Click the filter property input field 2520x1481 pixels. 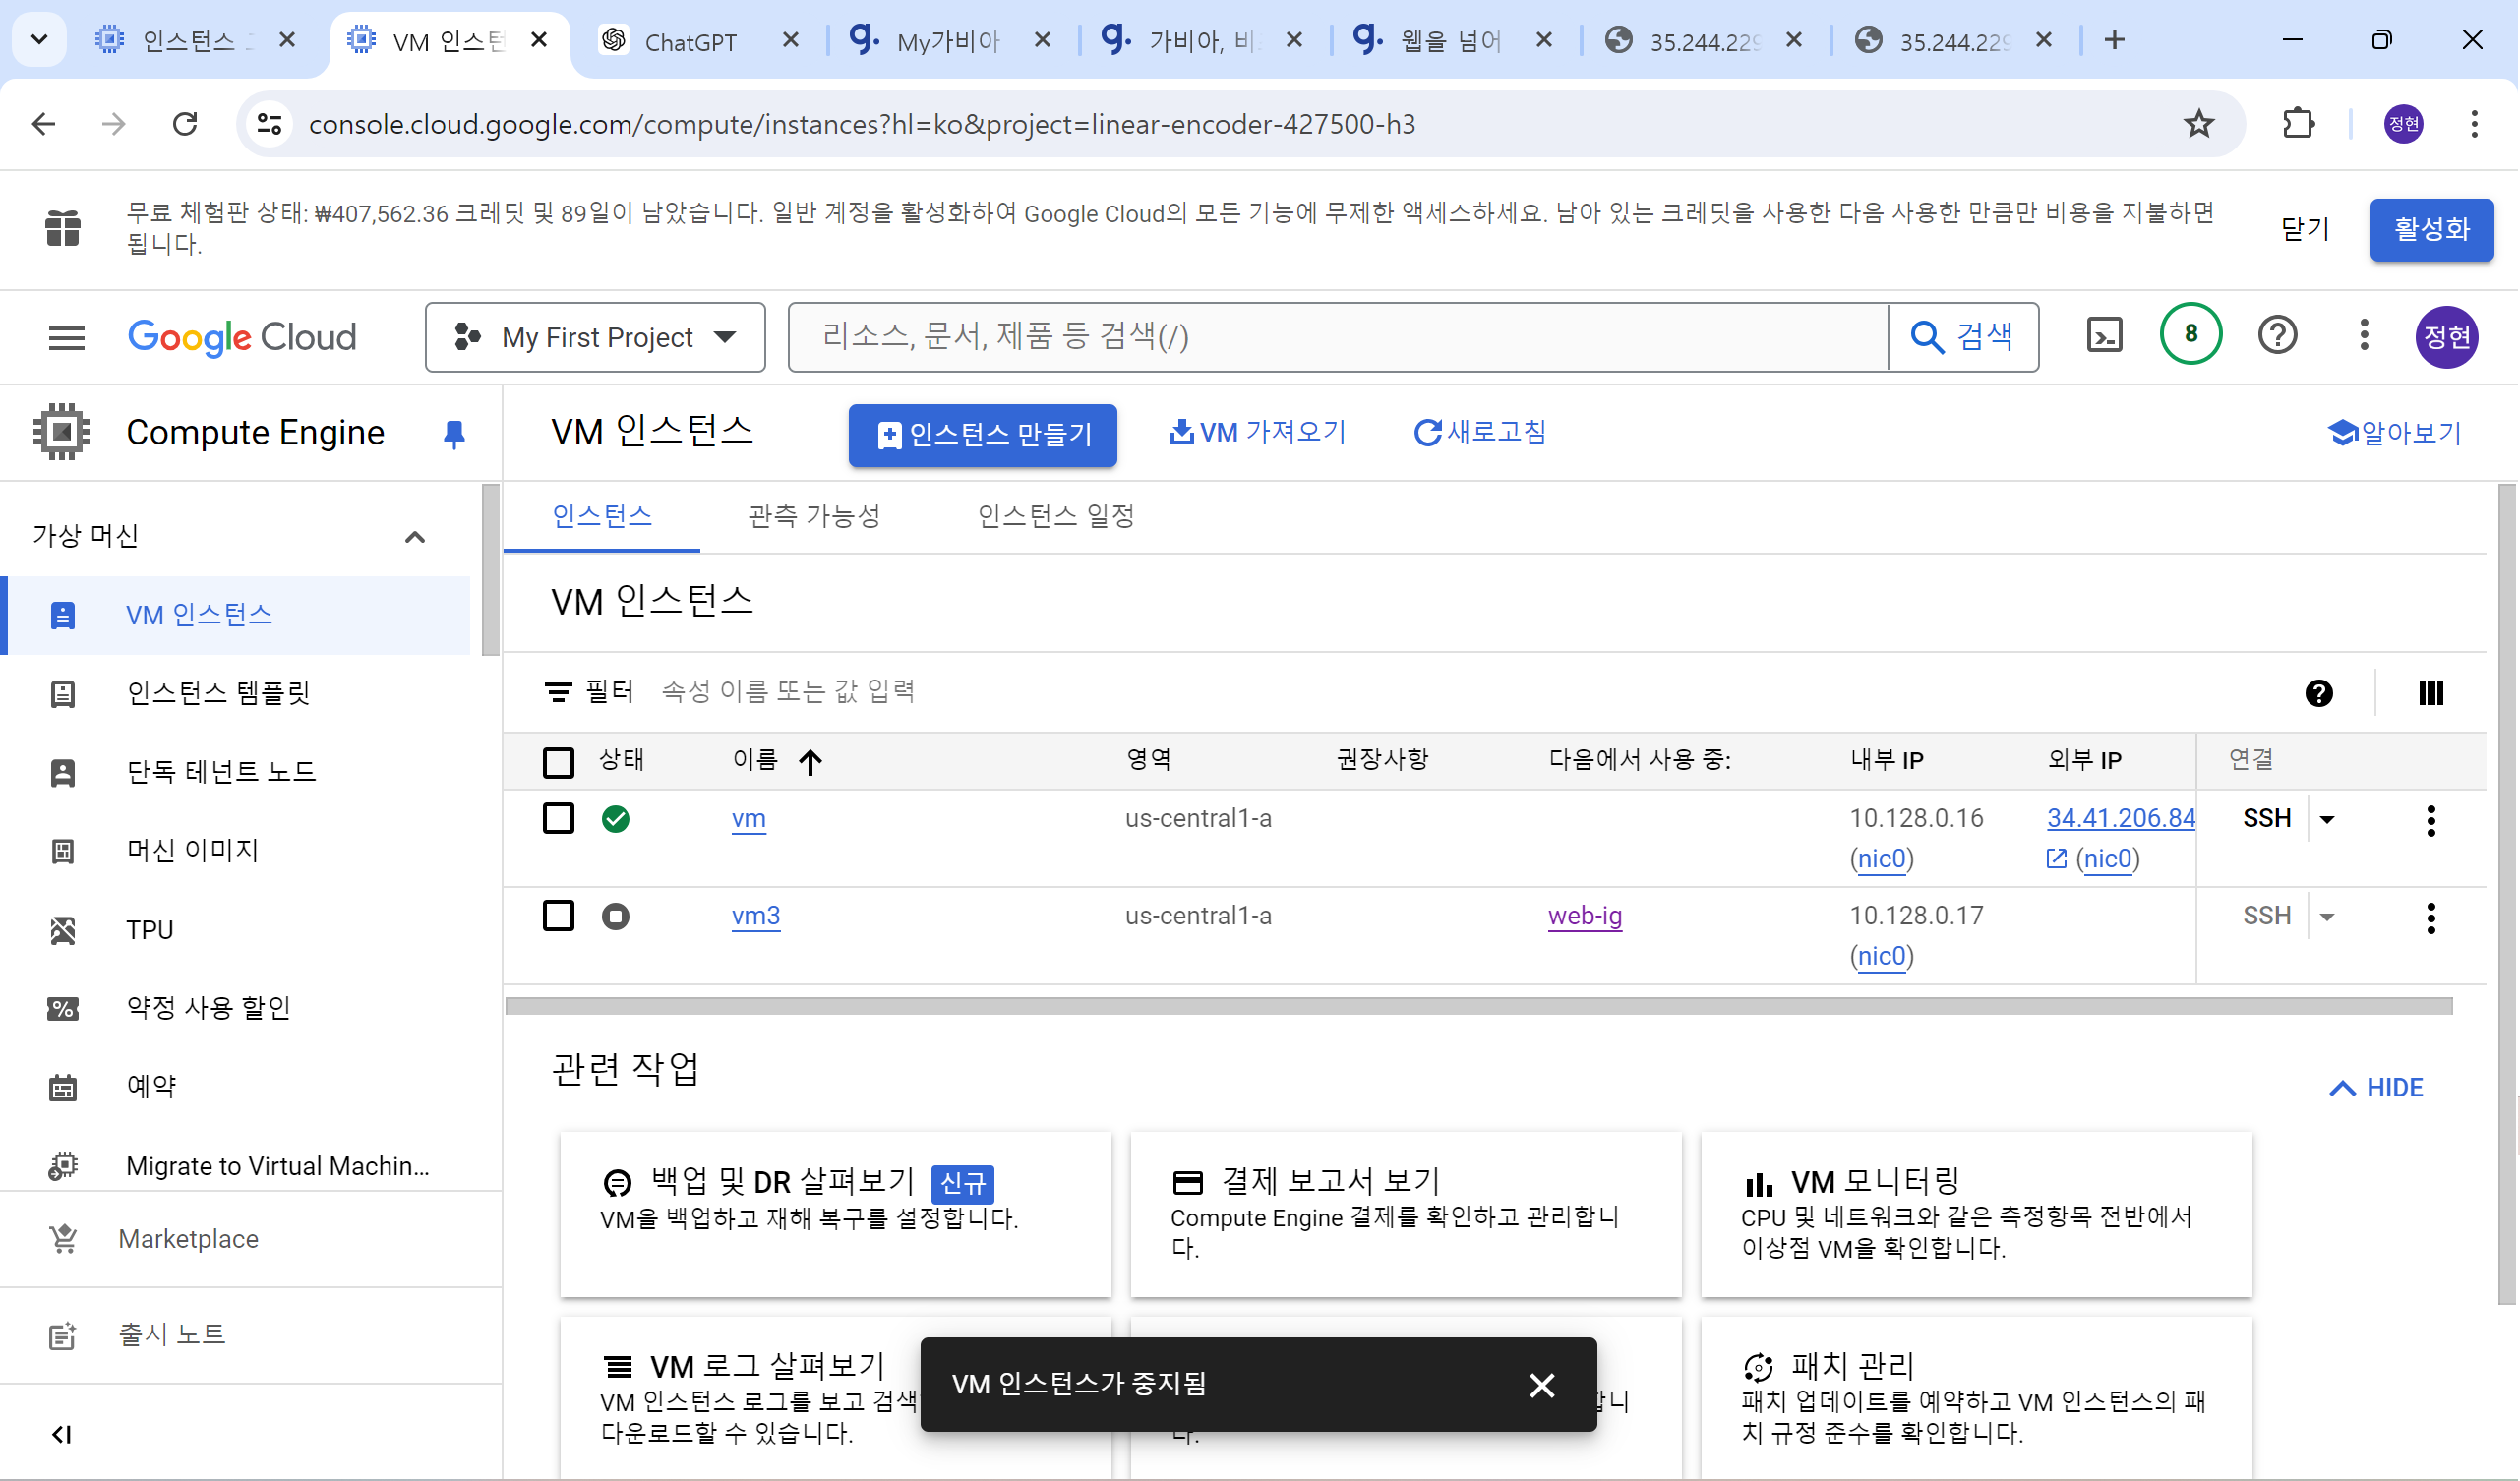[1460, 692]
